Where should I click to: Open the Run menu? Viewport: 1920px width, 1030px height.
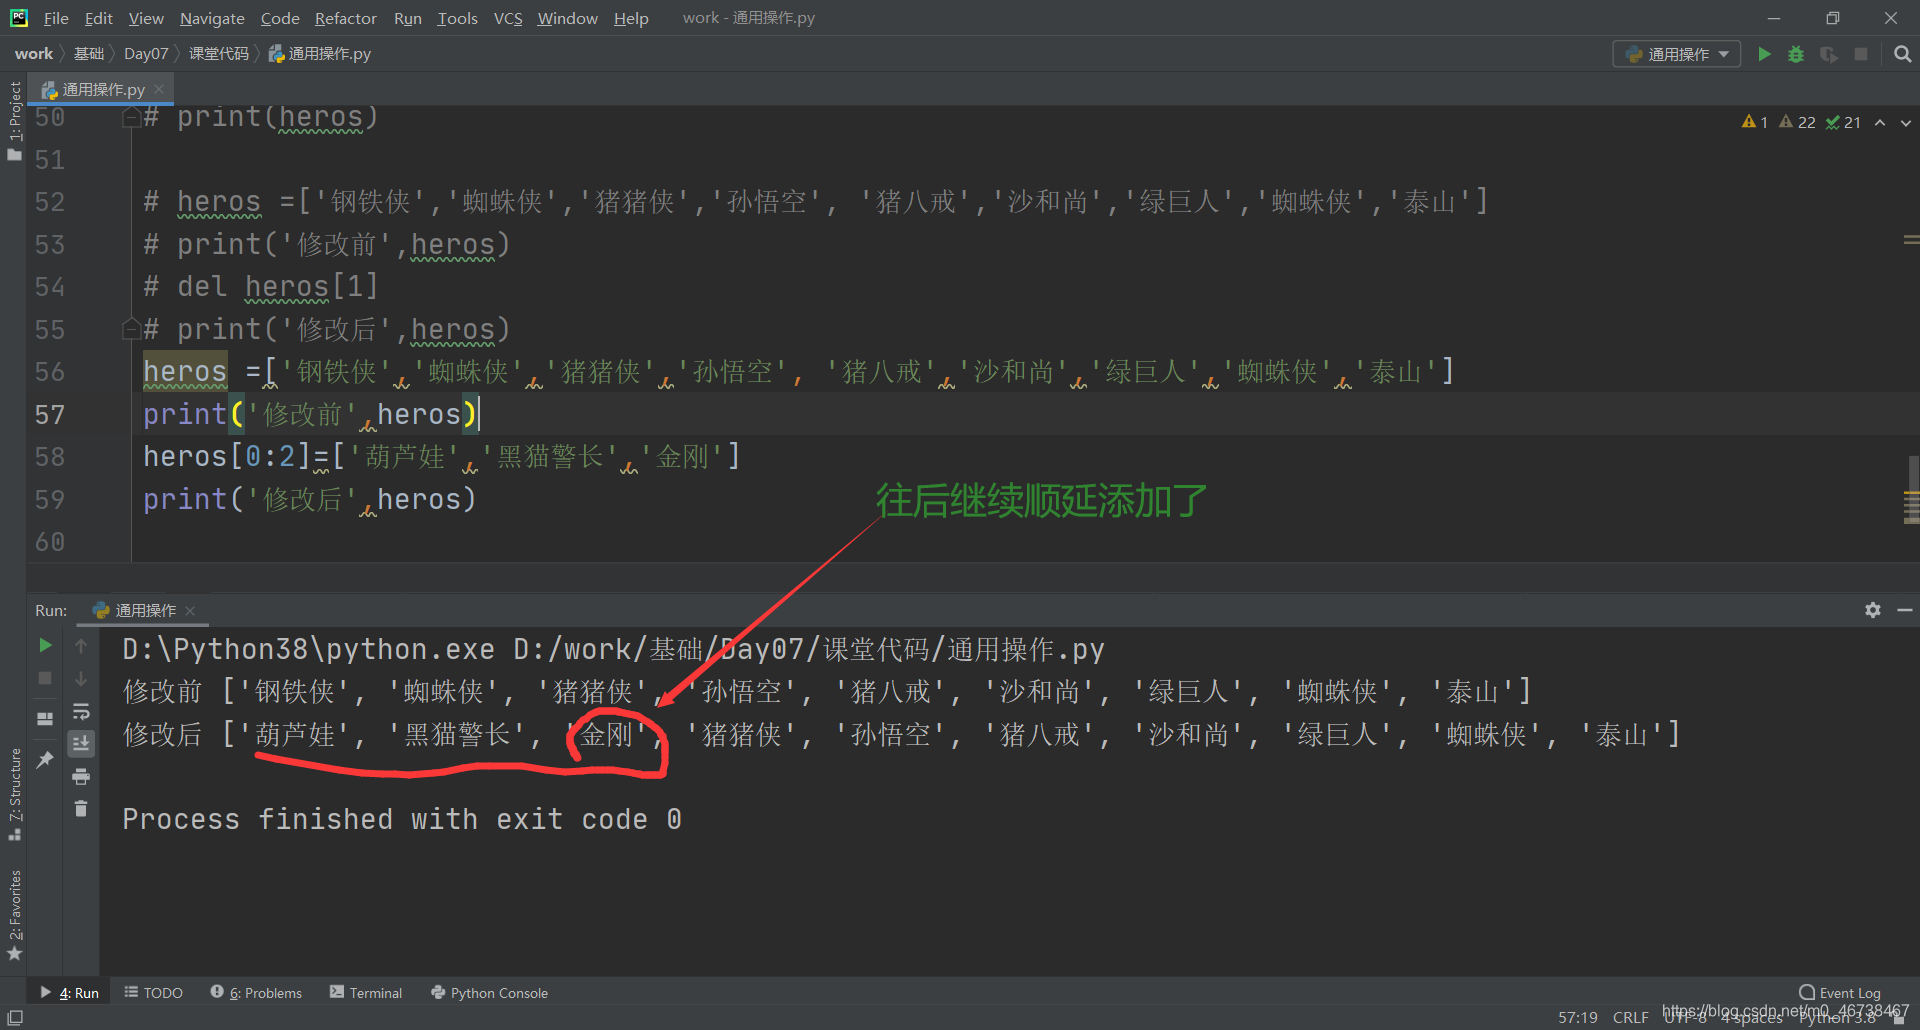[408, 18]
